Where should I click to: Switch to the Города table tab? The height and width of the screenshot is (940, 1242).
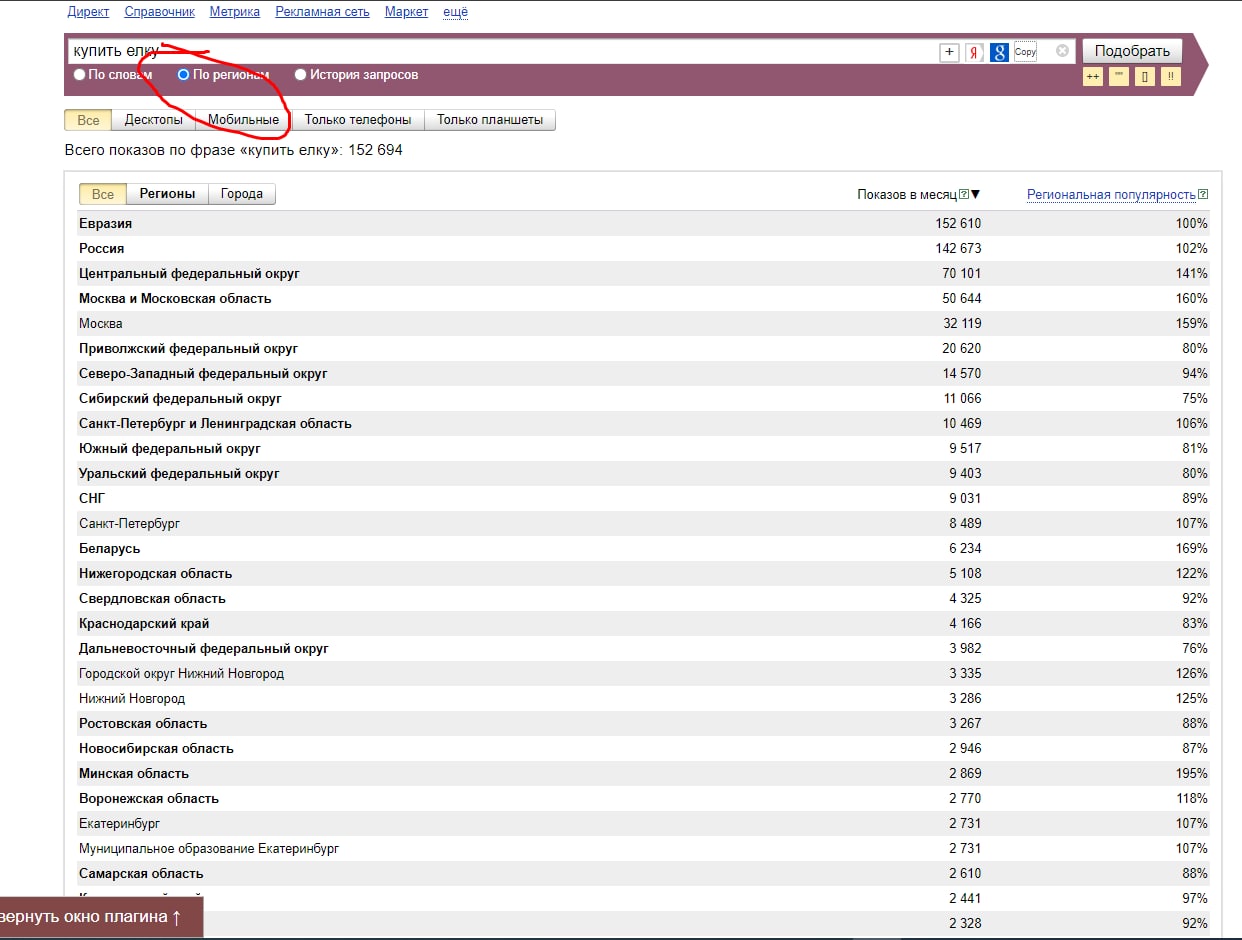242,194
